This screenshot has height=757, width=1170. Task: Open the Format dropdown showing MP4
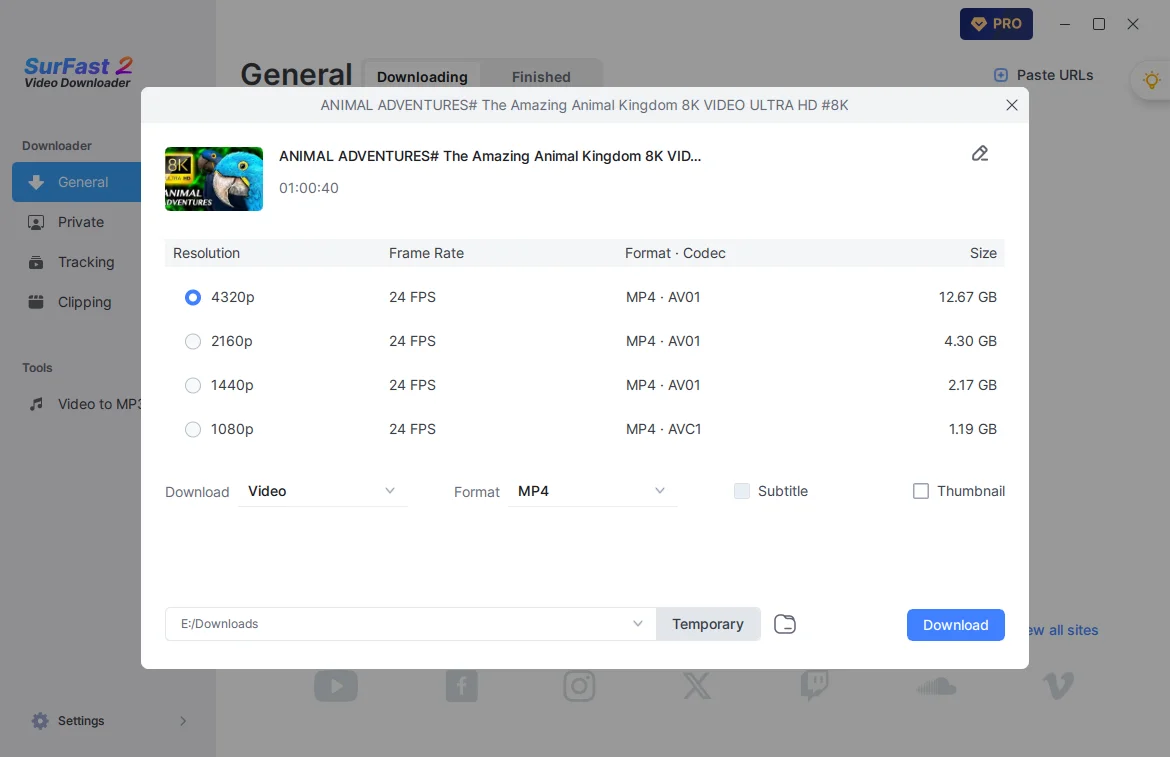pyautogui.click(x=592, y=491)
